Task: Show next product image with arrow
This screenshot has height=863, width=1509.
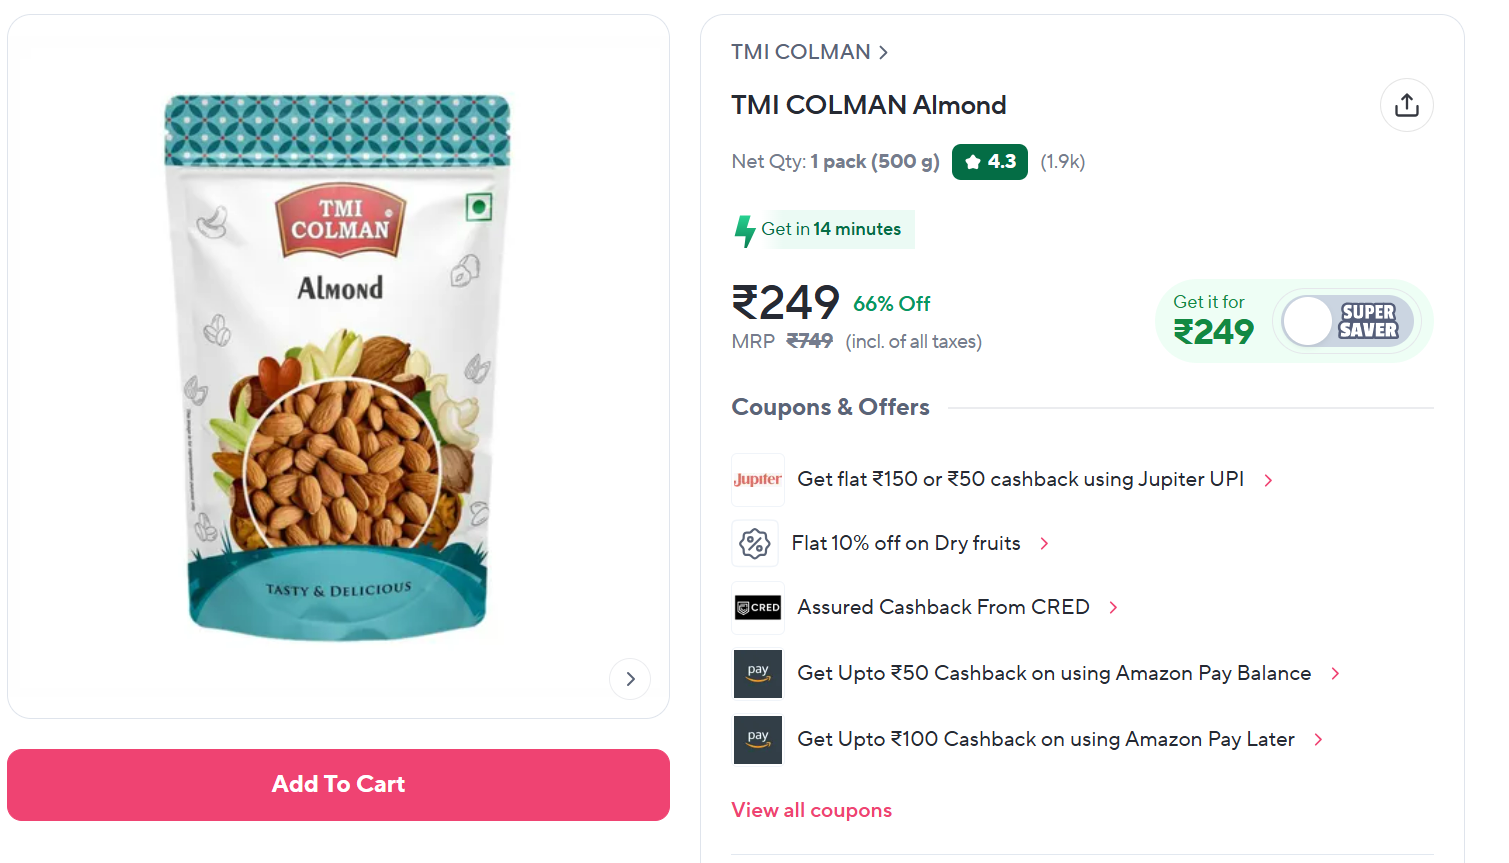Action: [630, 679]
